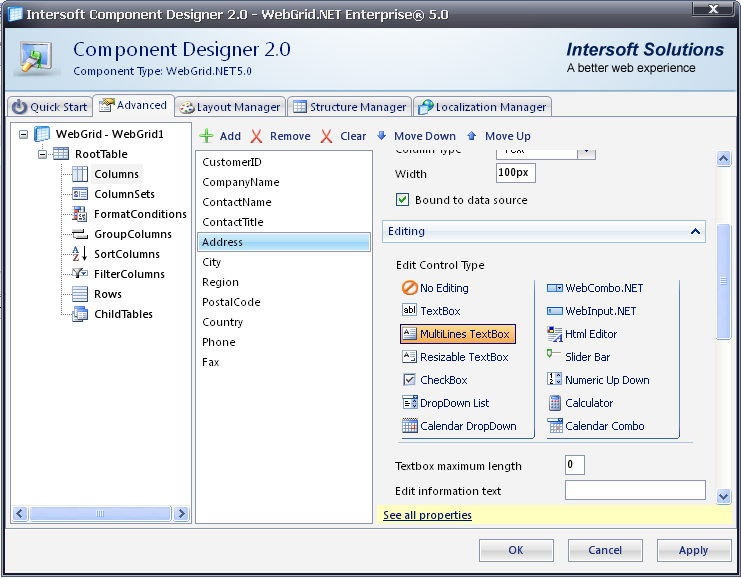Select CheckBox edit control type
The image size is (741, 579).
tap(435, 380)
